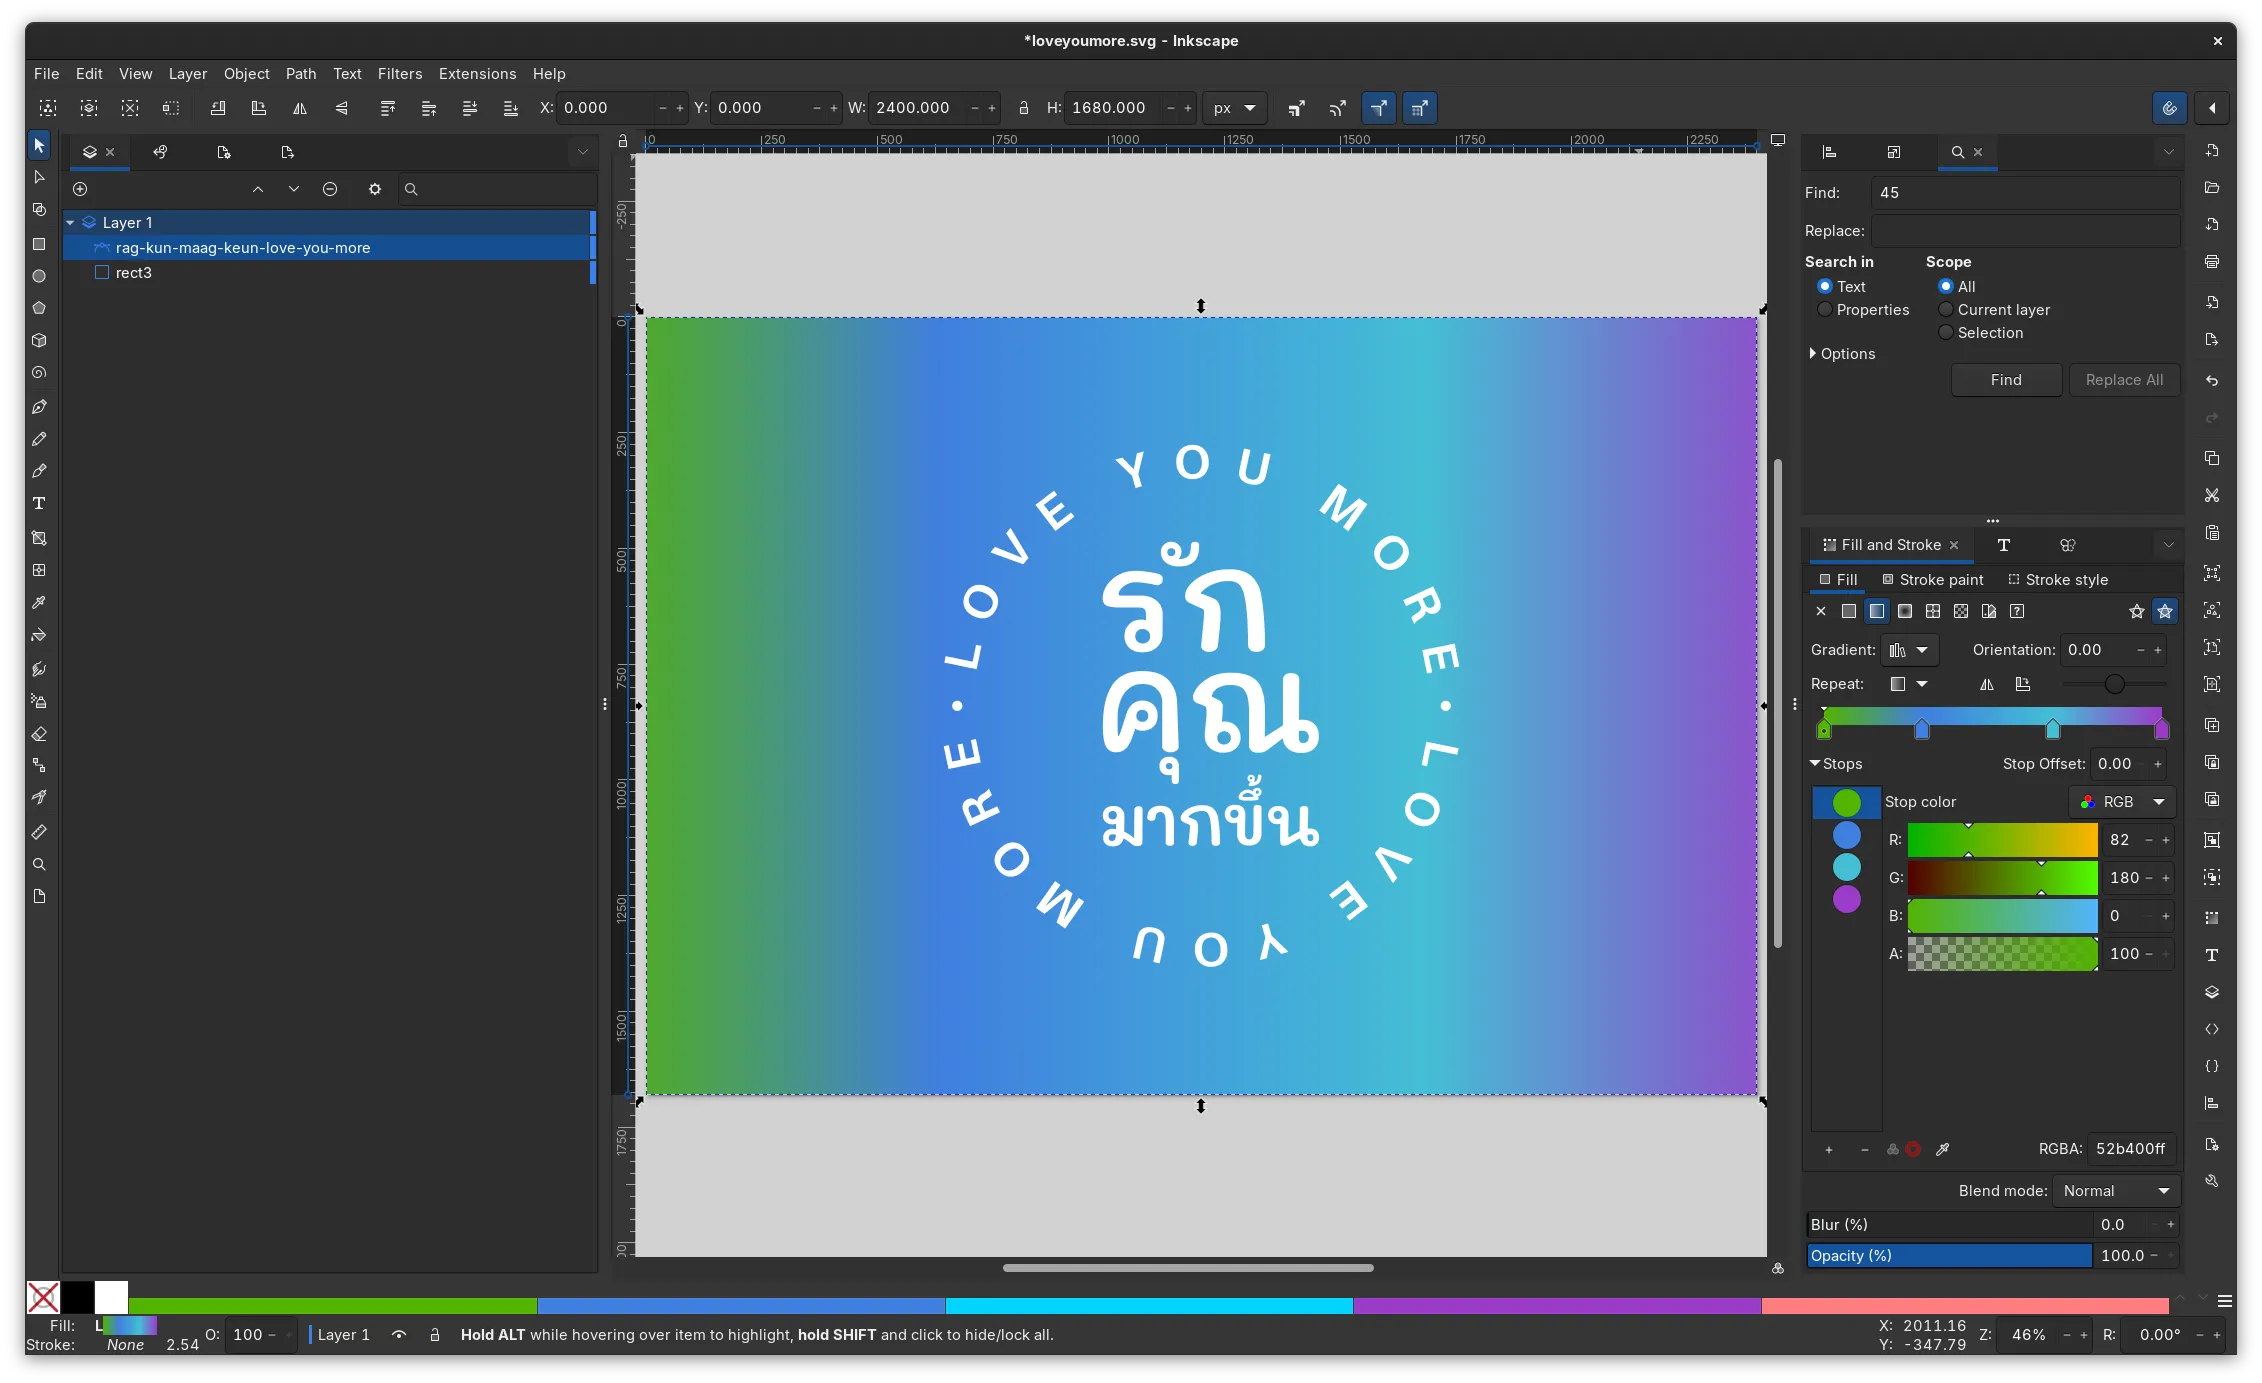Select the Text tool in toolbox

(x=39, y=503)
